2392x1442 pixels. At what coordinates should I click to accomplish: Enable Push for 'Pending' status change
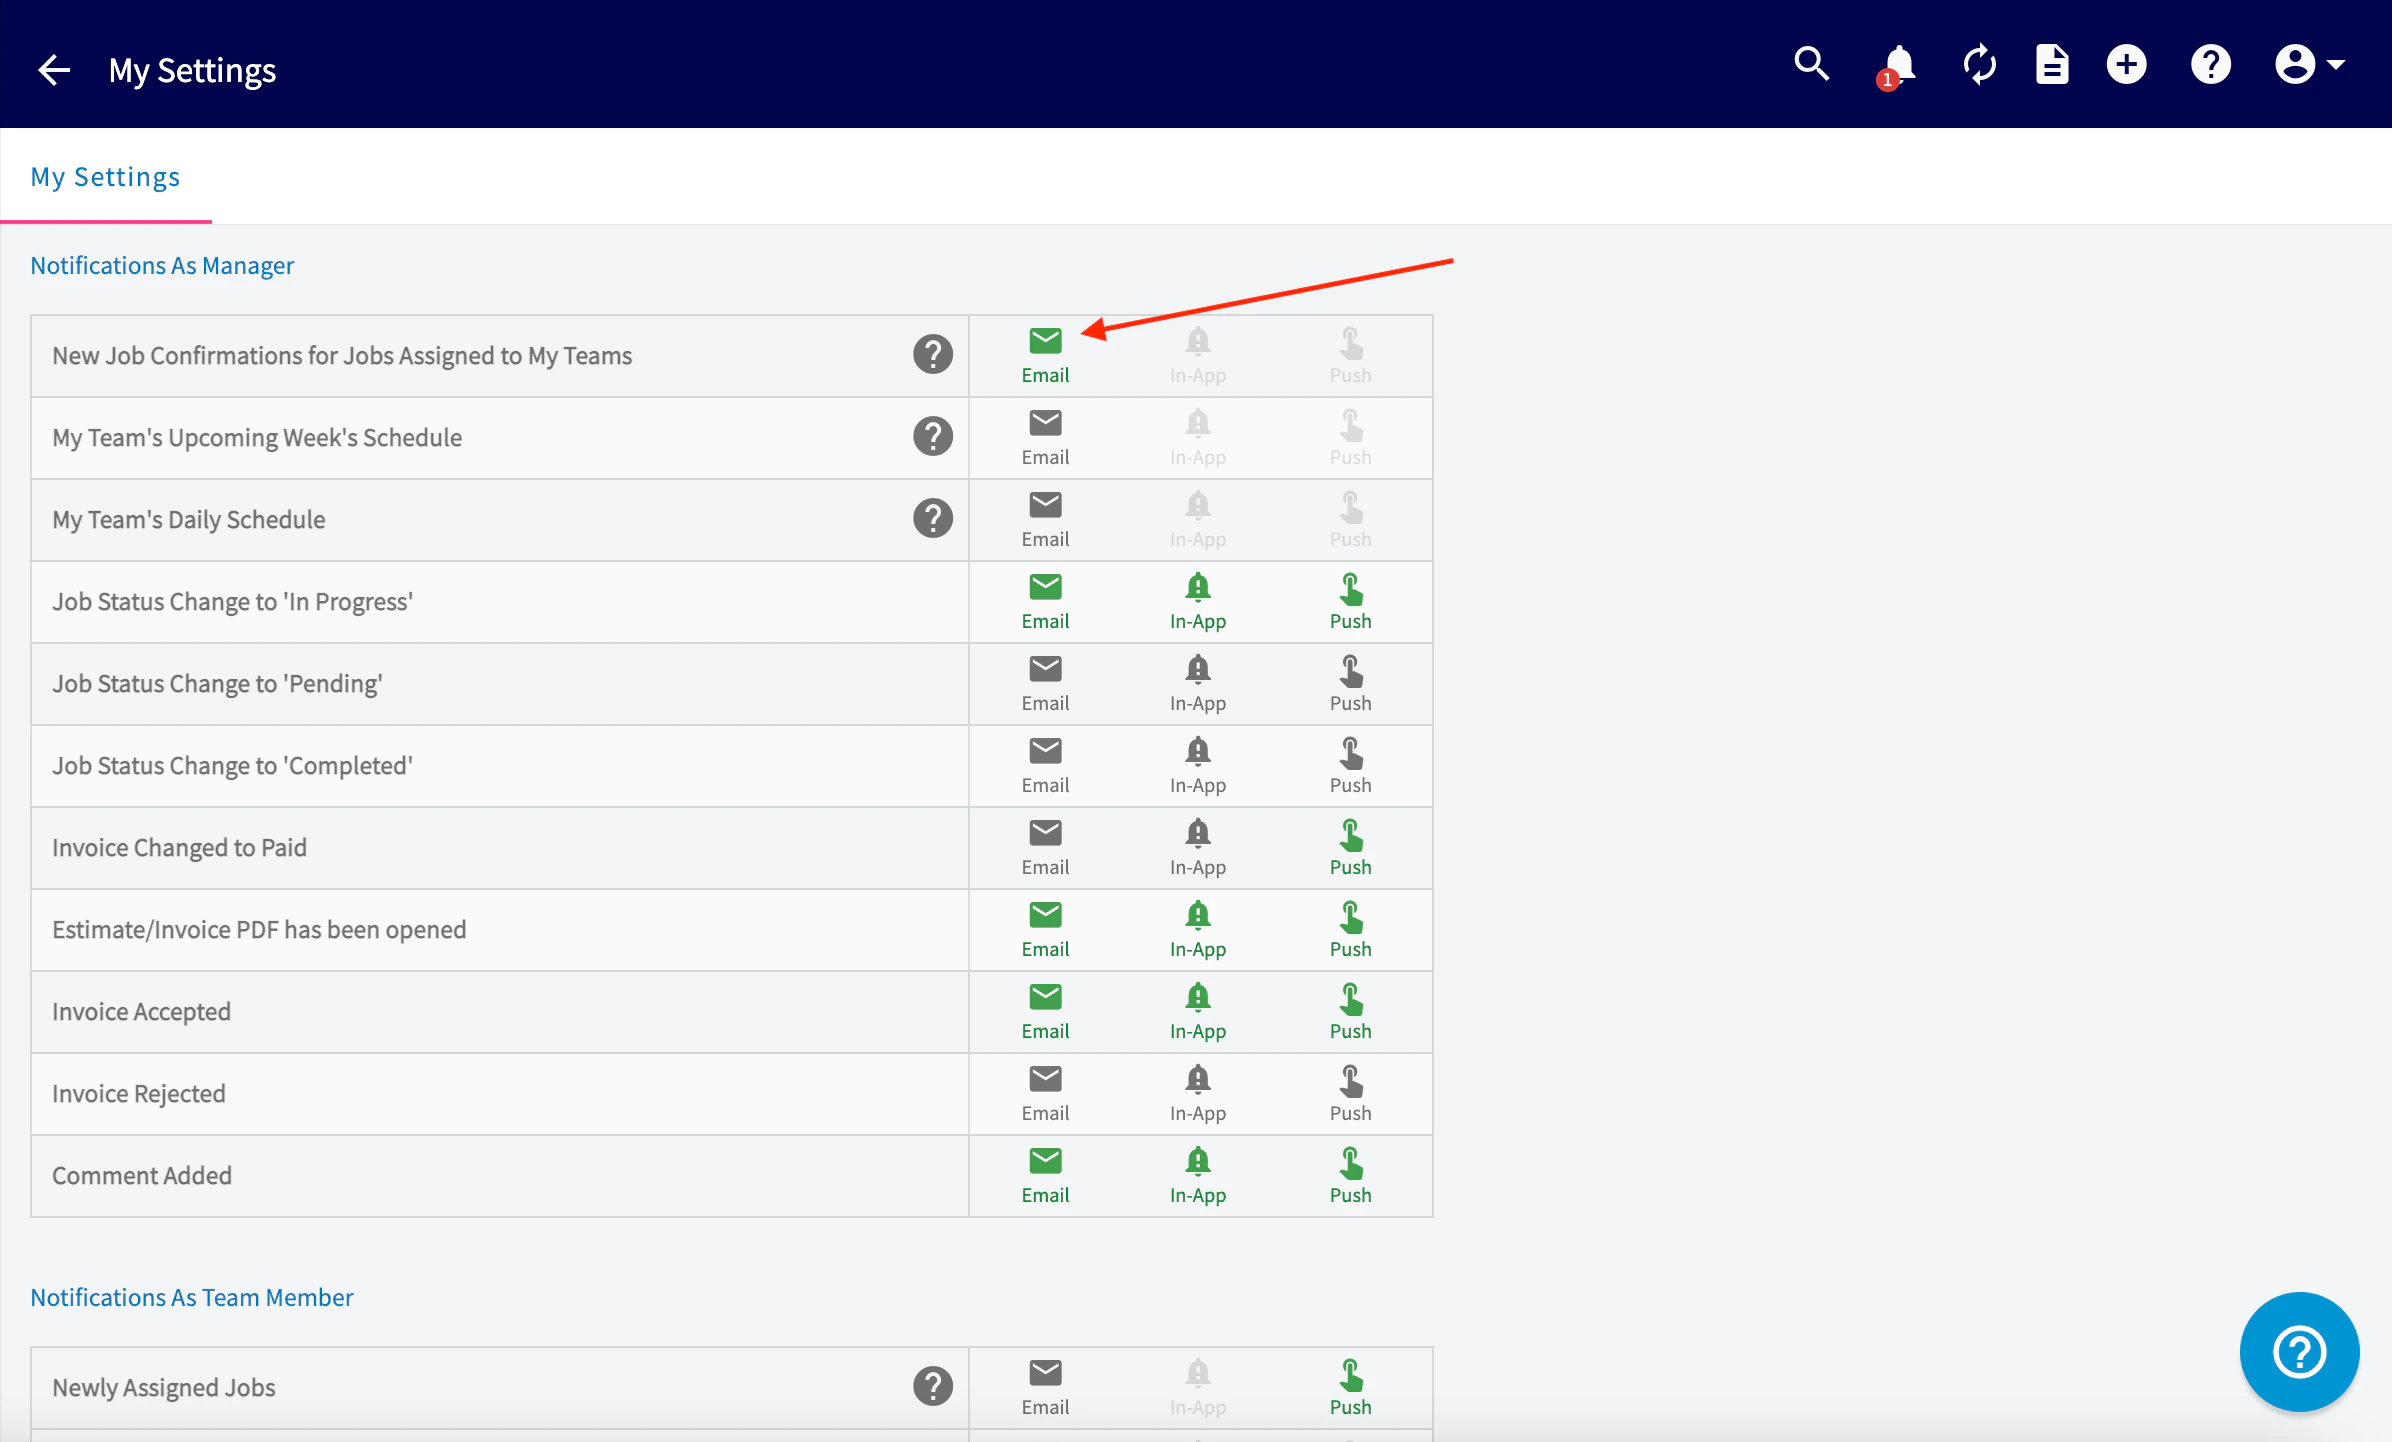point(1350,684)
